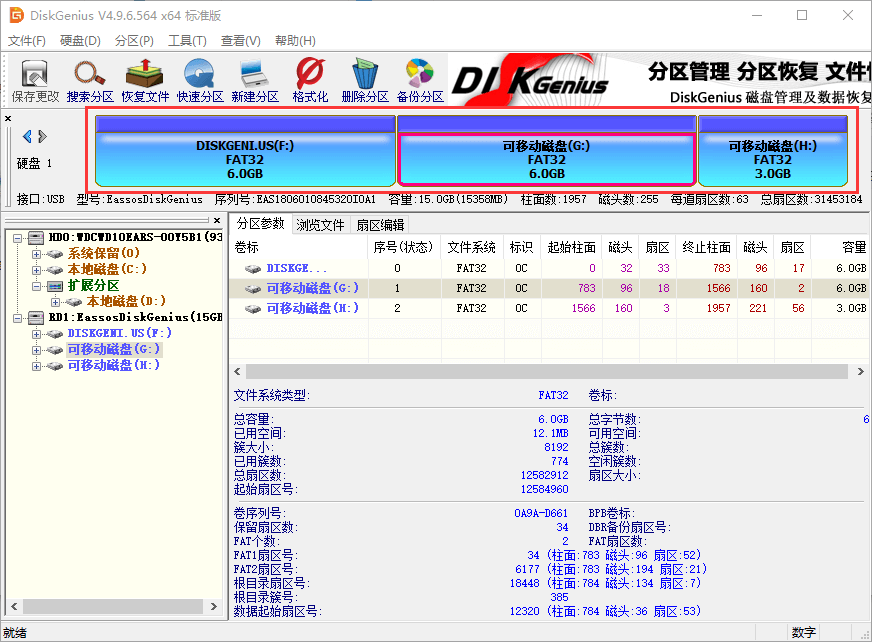This screenshot has width=872, height=642.
Task: Close the disk map panel with X
Action: pyautogui.click(x=8, y=118)
